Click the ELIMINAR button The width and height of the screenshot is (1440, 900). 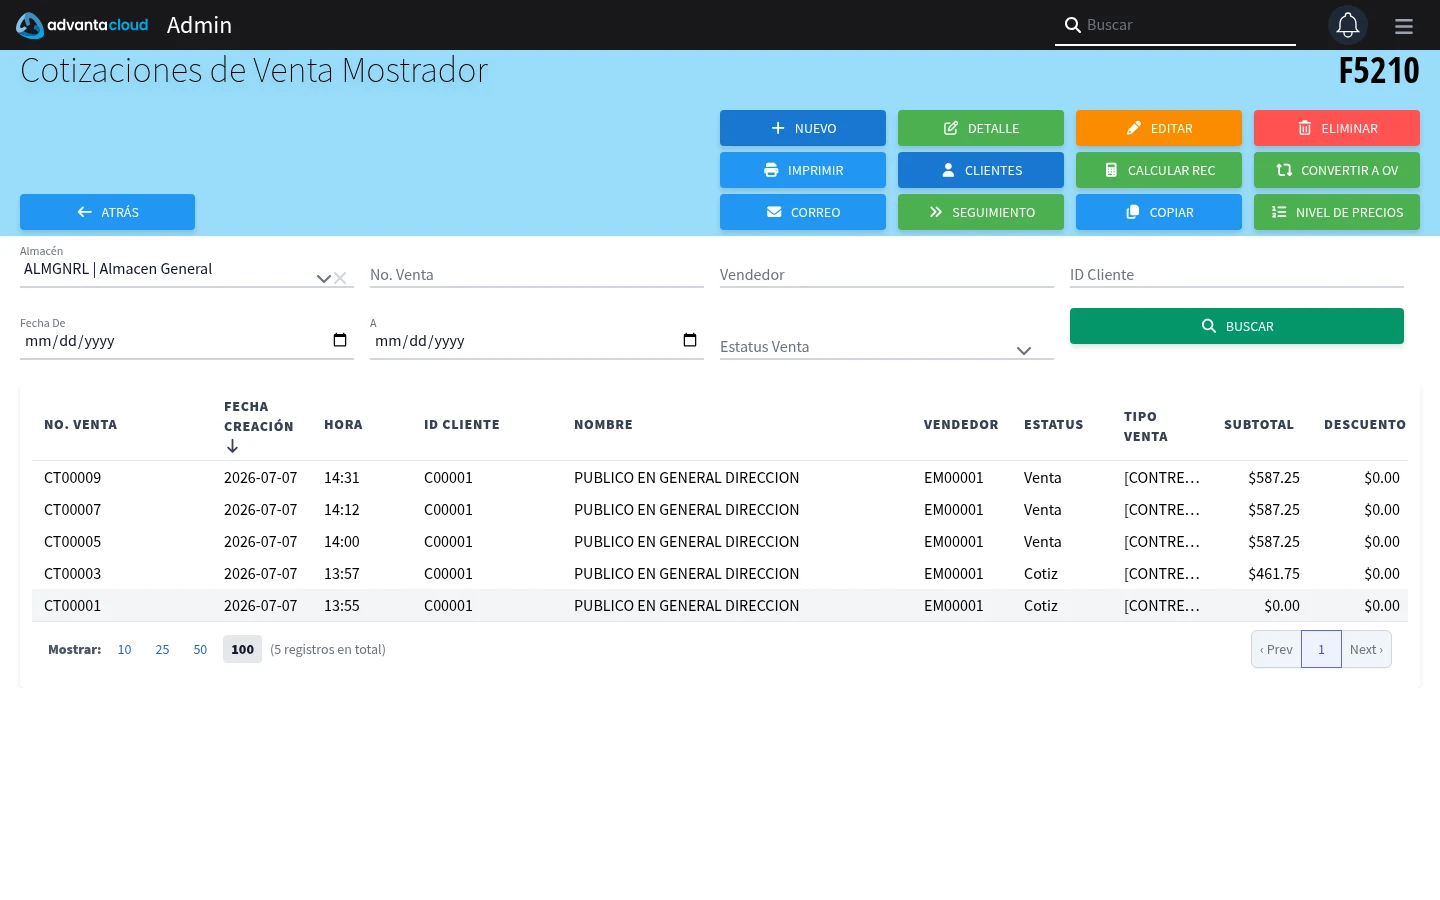tap(1337, 128)
